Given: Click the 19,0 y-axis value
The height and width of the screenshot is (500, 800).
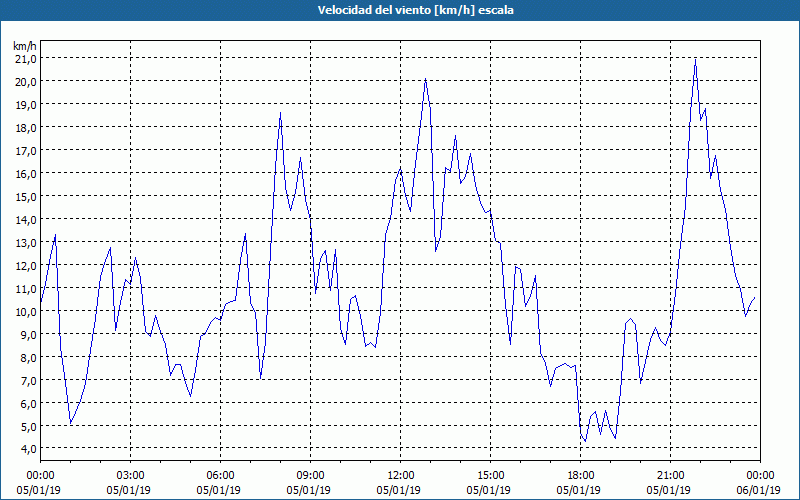Looking at the screenshot, I should pyautogui.click(x=26, y=105).
